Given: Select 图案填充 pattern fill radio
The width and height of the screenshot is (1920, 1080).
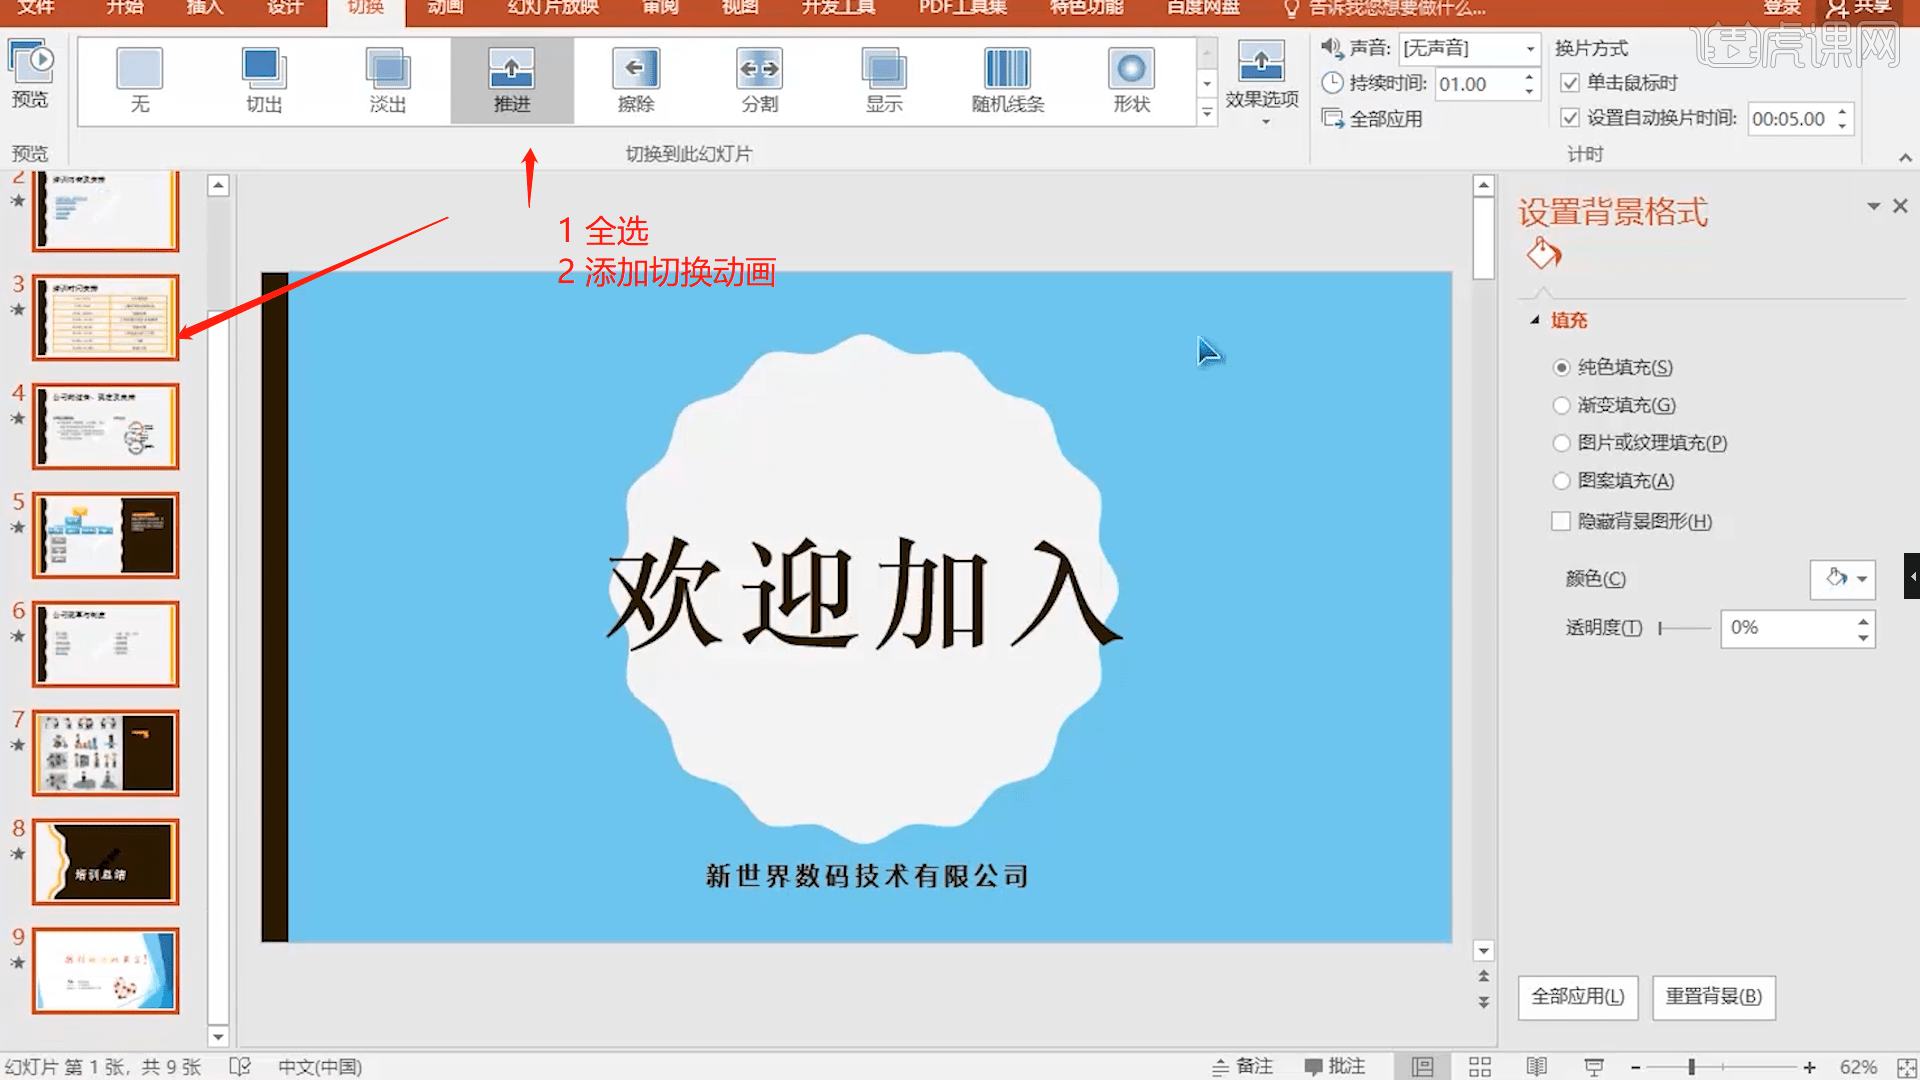Looking at the screenshot, I should (1561, 481).
